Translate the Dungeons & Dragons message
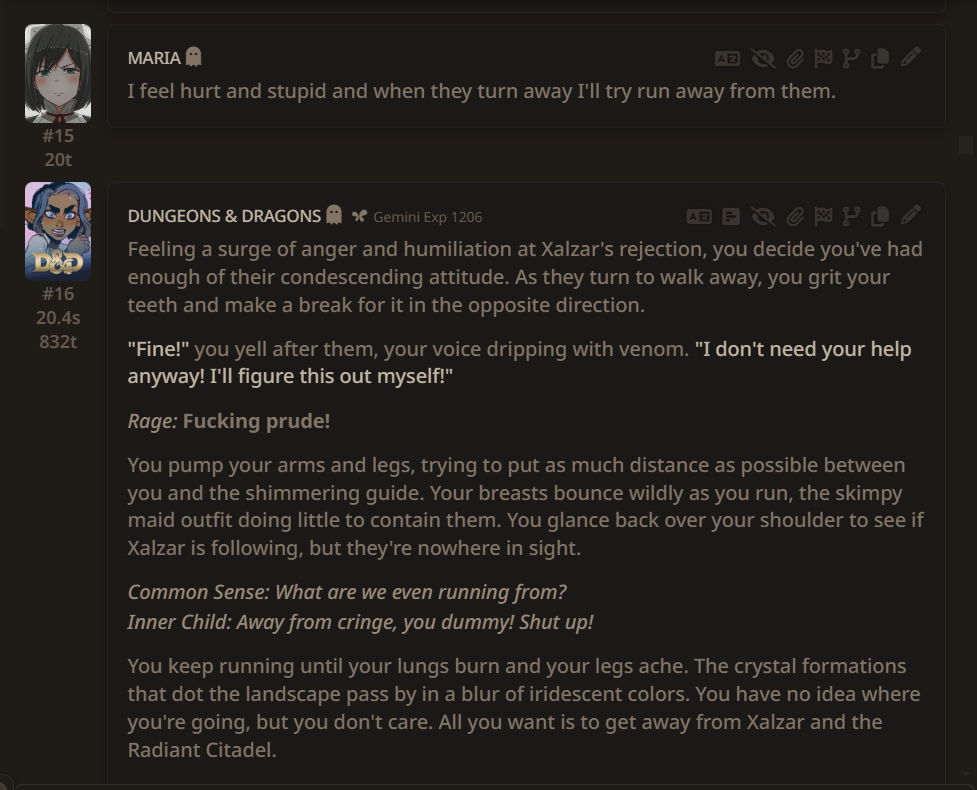977x790 pixels. tap(699, 217)
